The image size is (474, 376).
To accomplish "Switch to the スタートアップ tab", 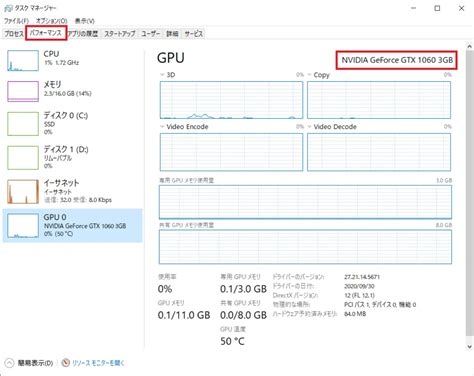I will point(120,34).
